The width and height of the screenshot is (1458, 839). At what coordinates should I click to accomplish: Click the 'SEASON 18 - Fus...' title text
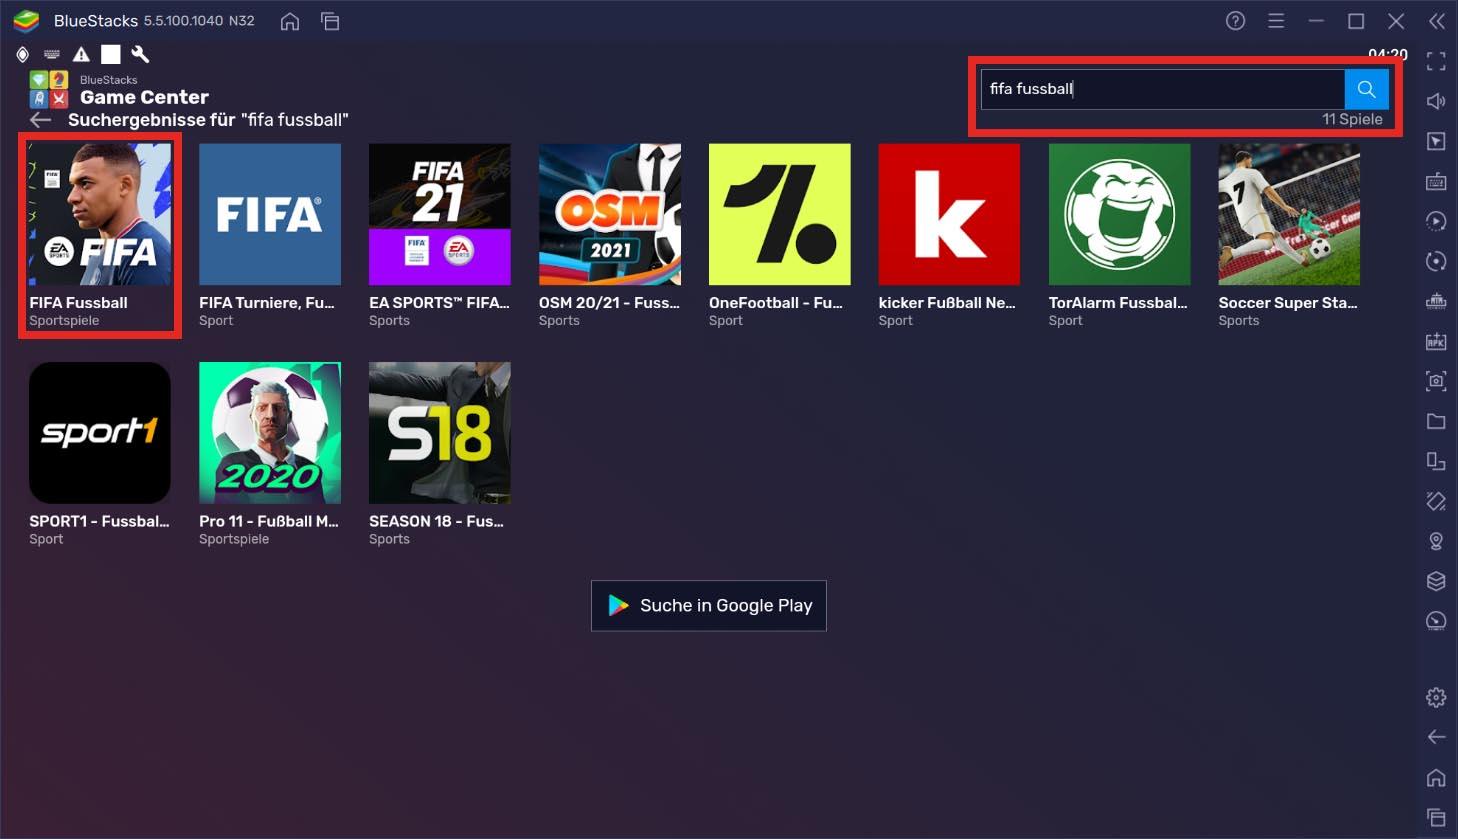tap(437, 521)
